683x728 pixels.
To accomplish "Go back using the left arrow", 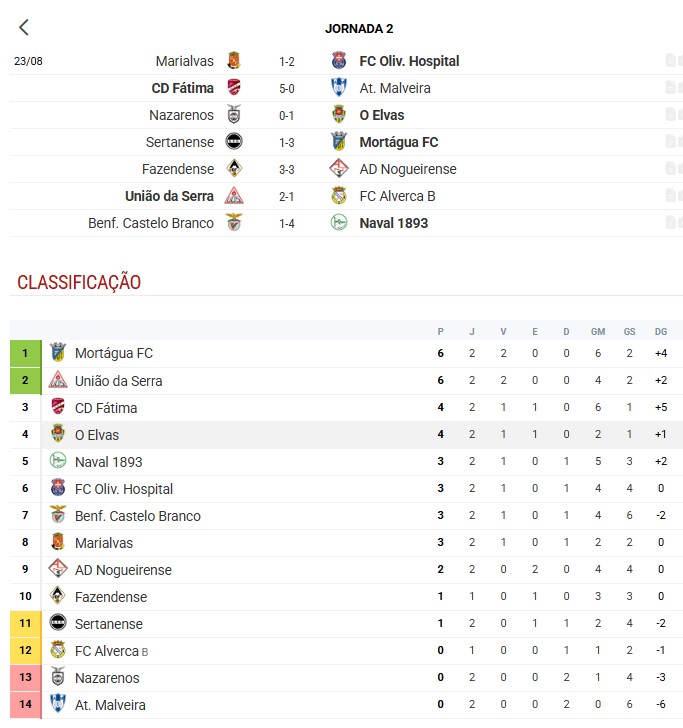I will tap(24, 27).
